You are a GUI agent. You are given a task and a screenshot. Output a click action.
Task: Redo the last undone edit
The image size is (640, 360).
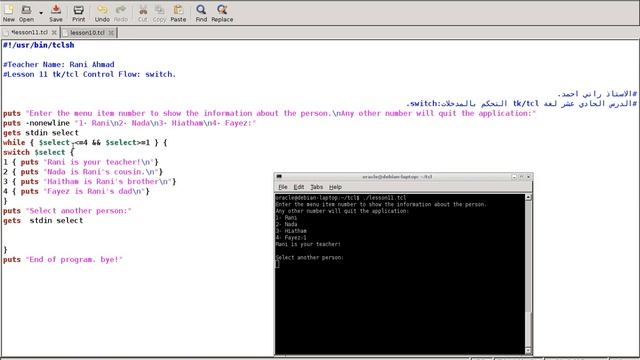[x=121, y=13]
